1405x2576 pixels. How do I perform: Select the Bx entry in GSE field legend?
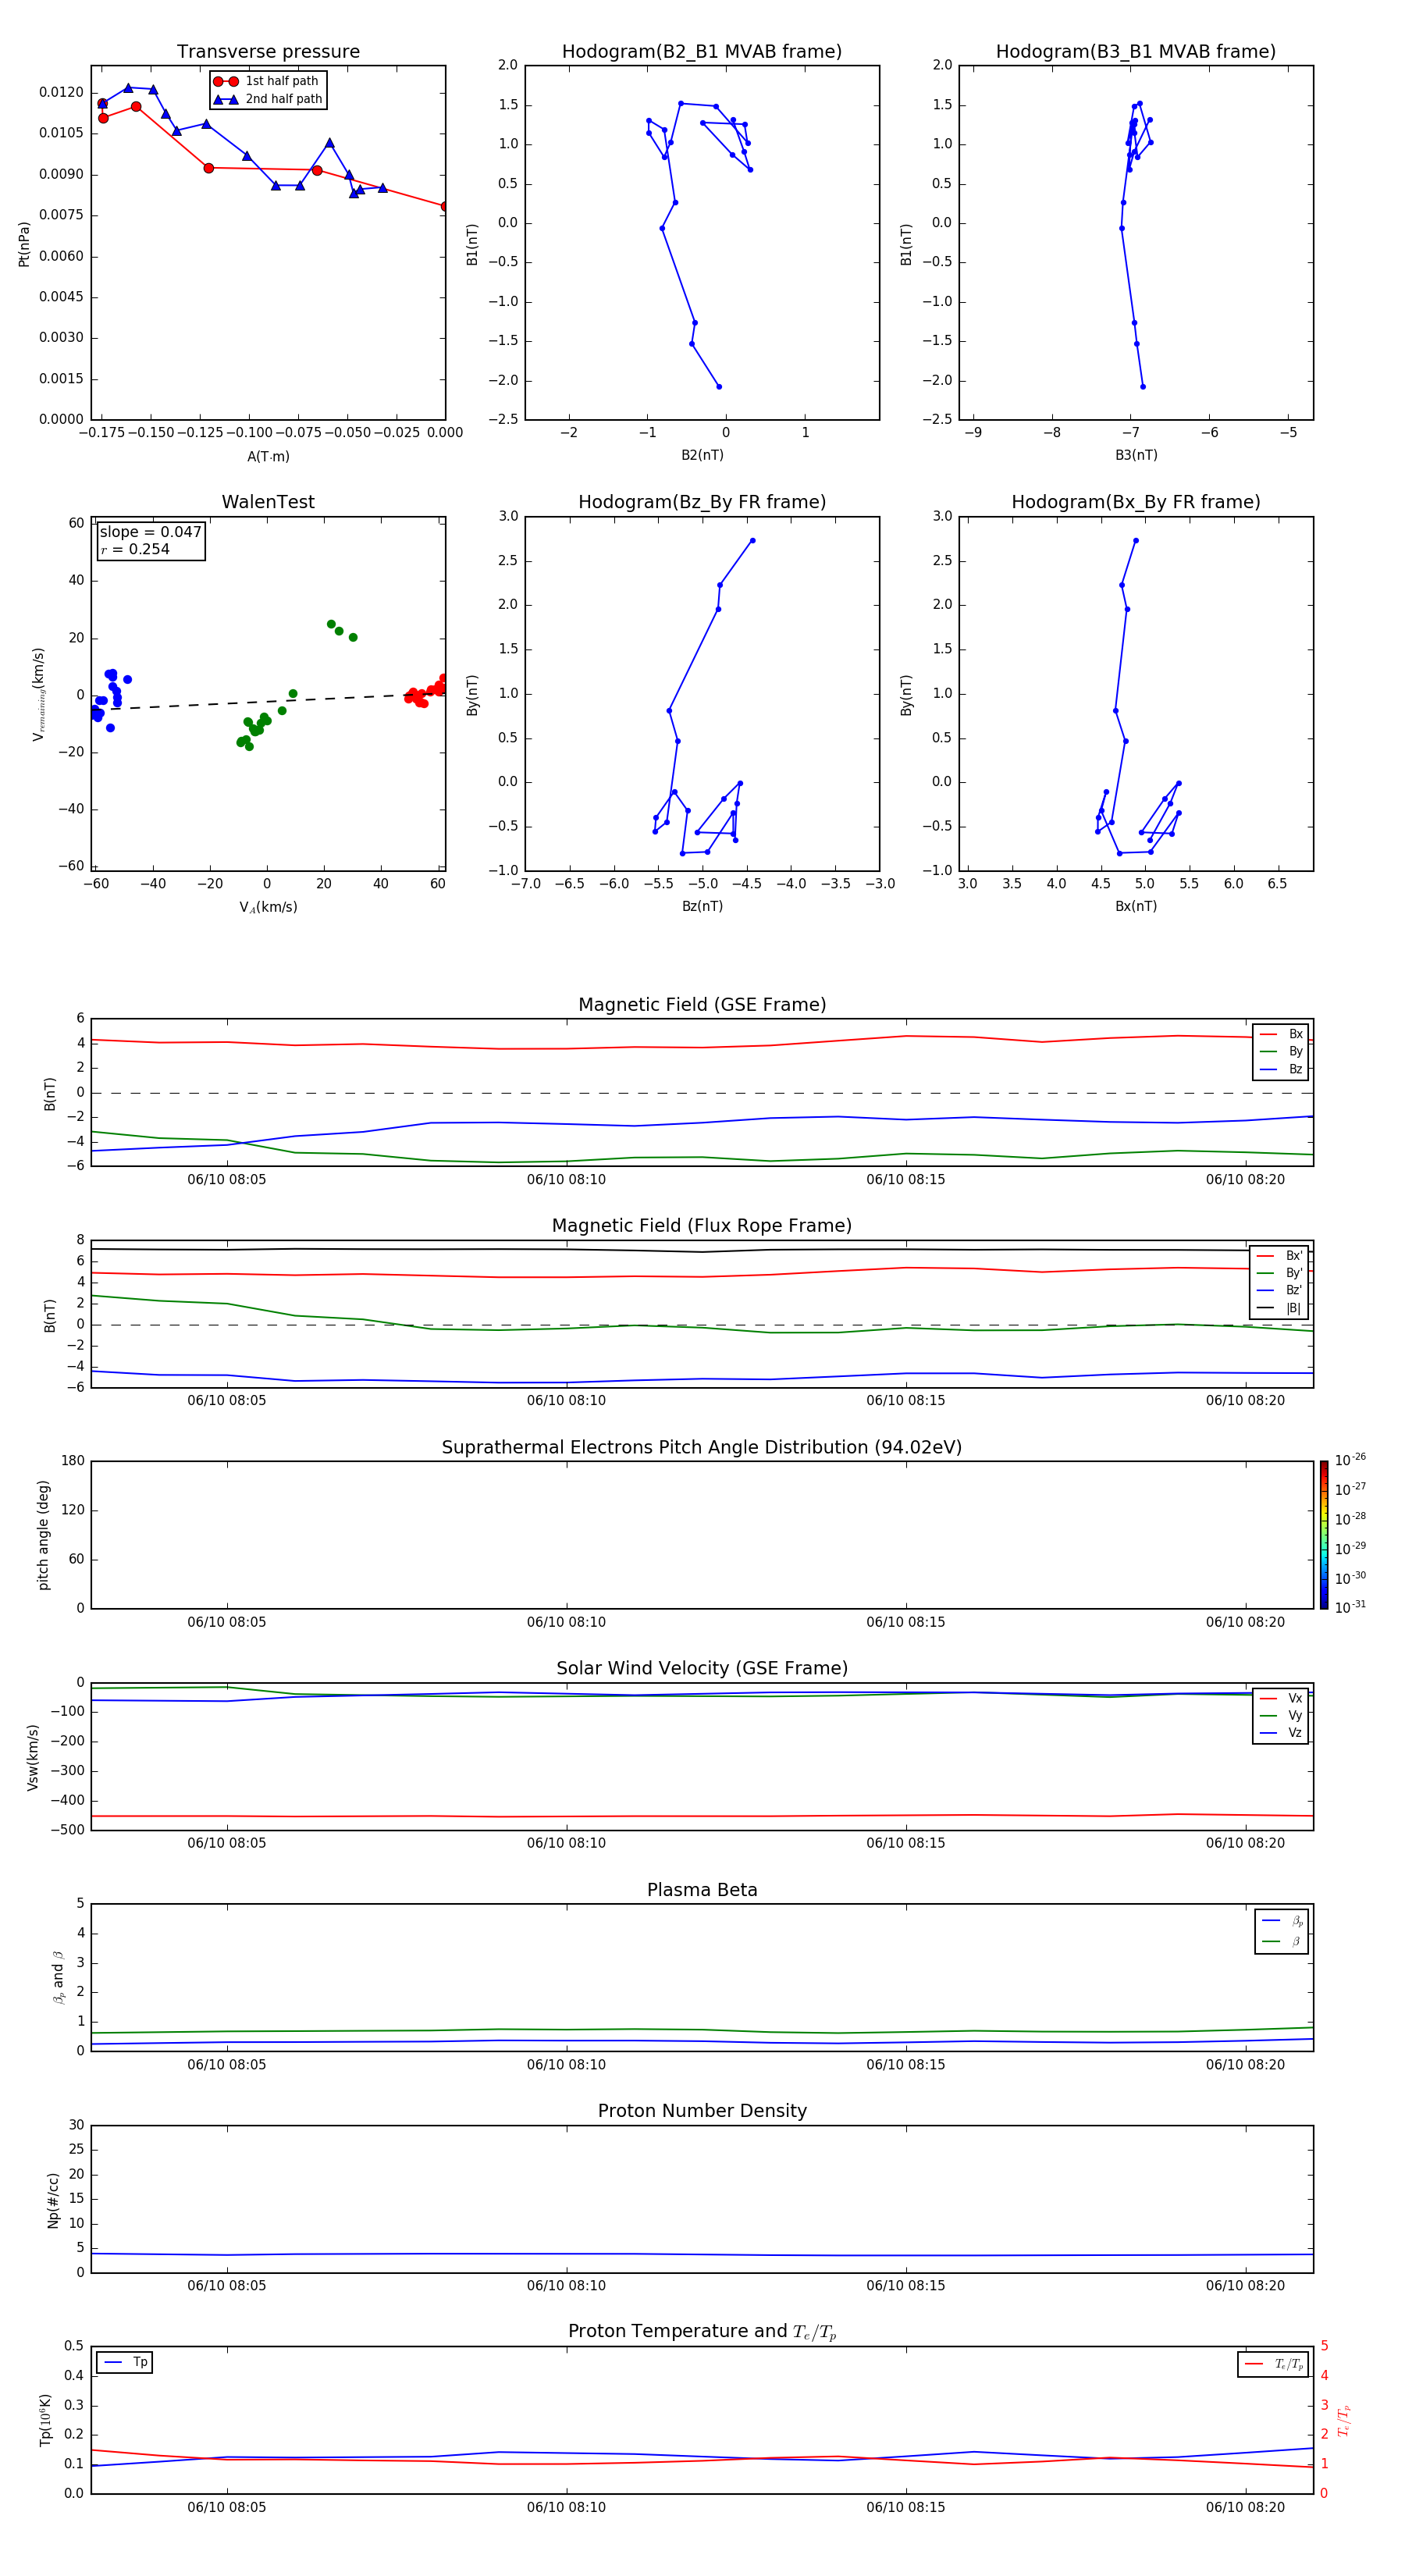tap(1281, 1034)
